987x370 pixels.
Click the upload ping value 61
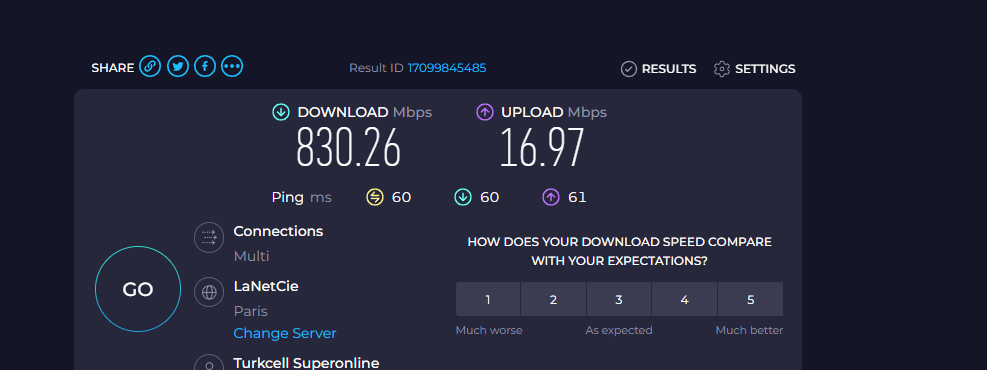pyautogui.click(x=577, y=198)
